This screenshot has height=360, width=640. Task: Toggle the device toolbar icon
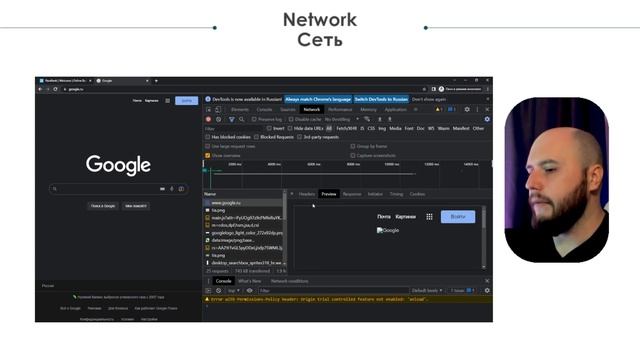tap(218, 109)
